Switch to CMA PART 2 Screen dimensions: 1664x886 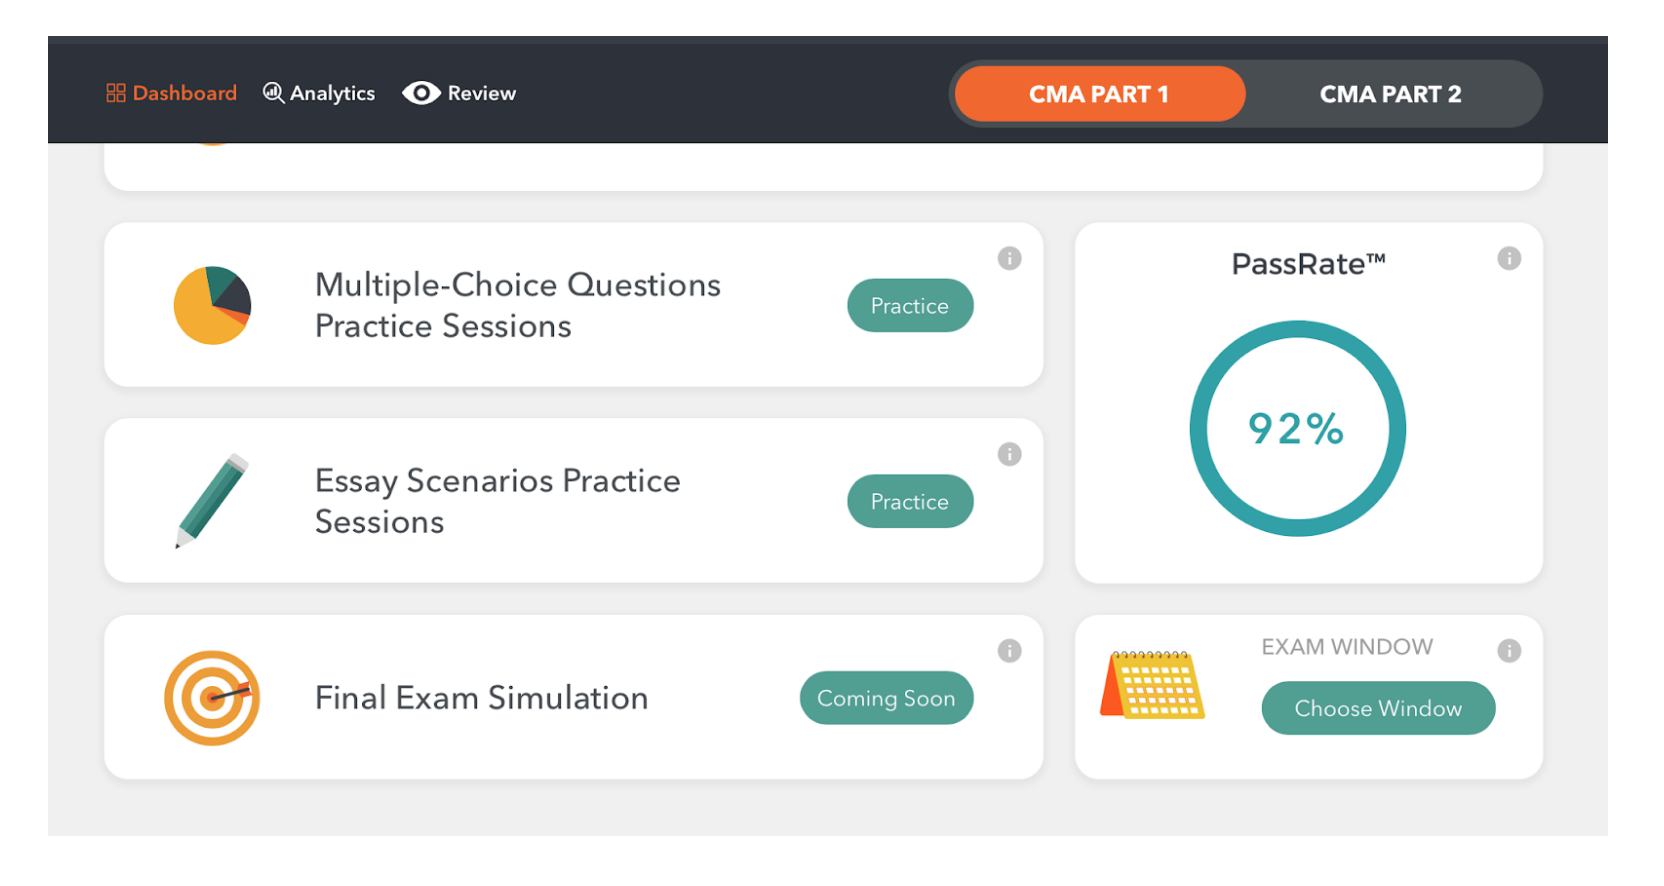pos(1390,94)
